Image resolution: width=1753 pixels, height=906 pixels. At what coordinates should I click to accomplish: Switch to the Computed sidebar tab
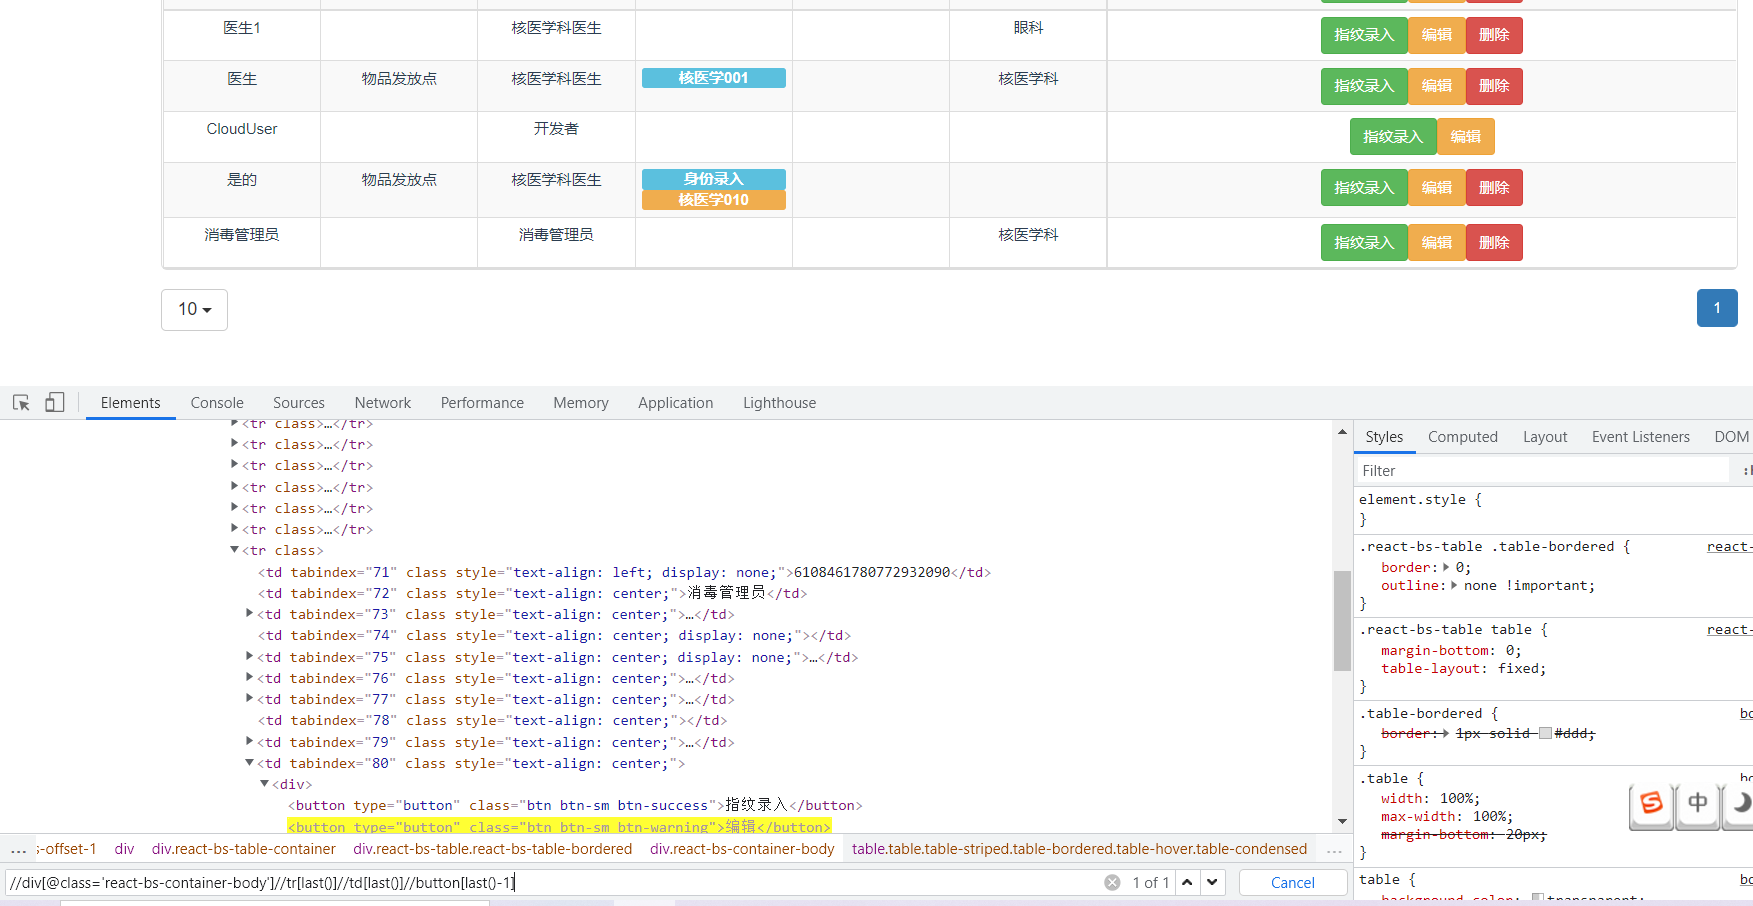1463,437
